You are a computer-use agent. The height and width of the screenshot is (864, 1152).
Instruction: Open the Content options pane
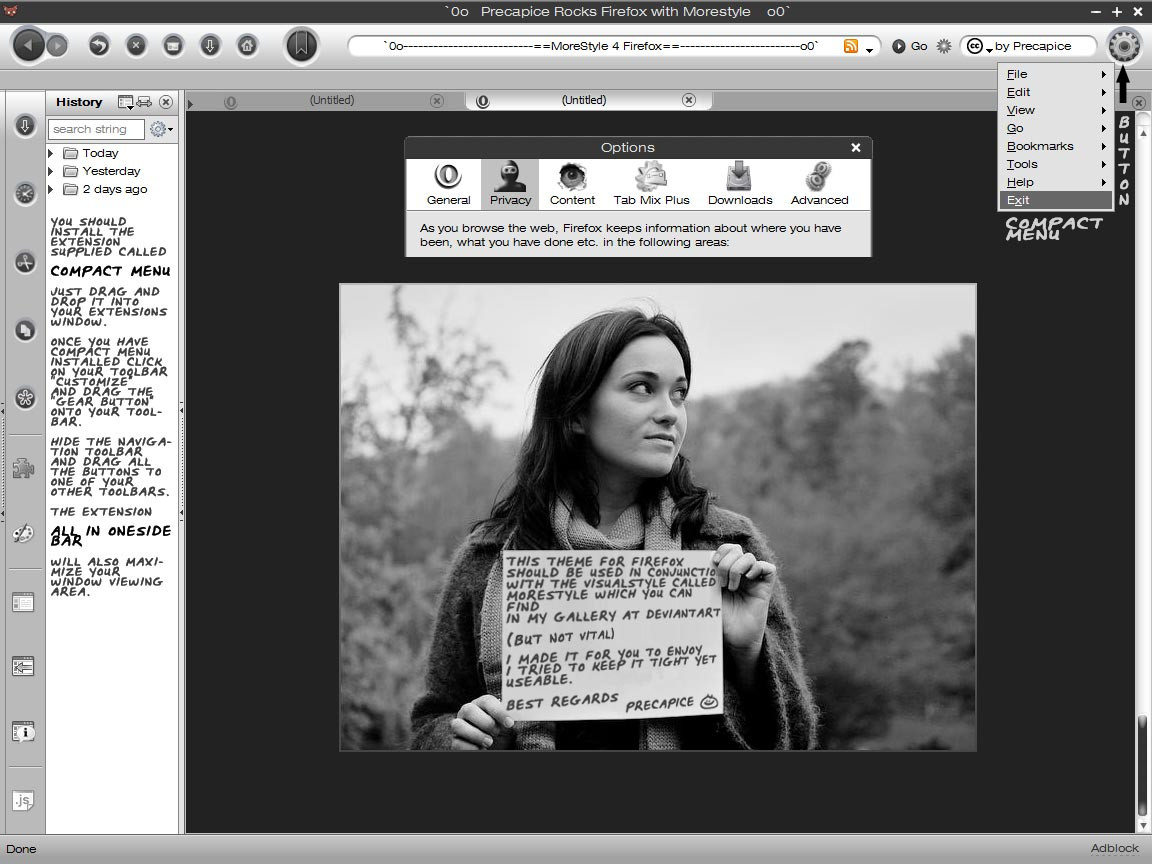pos(572,184)
